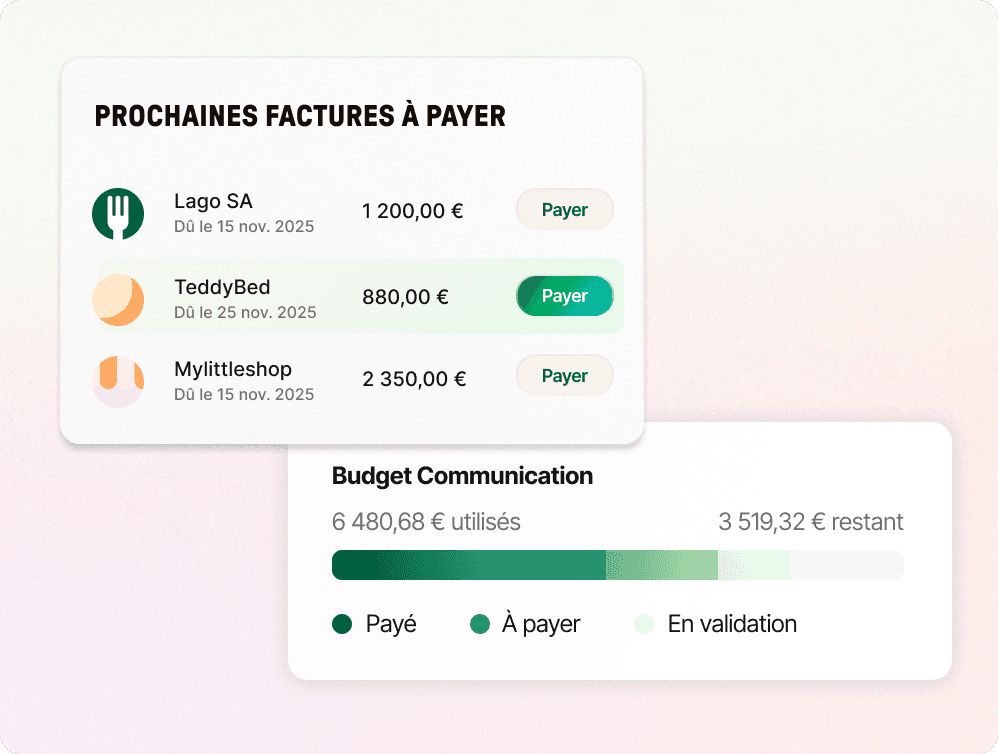Select the amount 880,00 € for TeddyBed

pyautogui.click(x=405, y=297)
